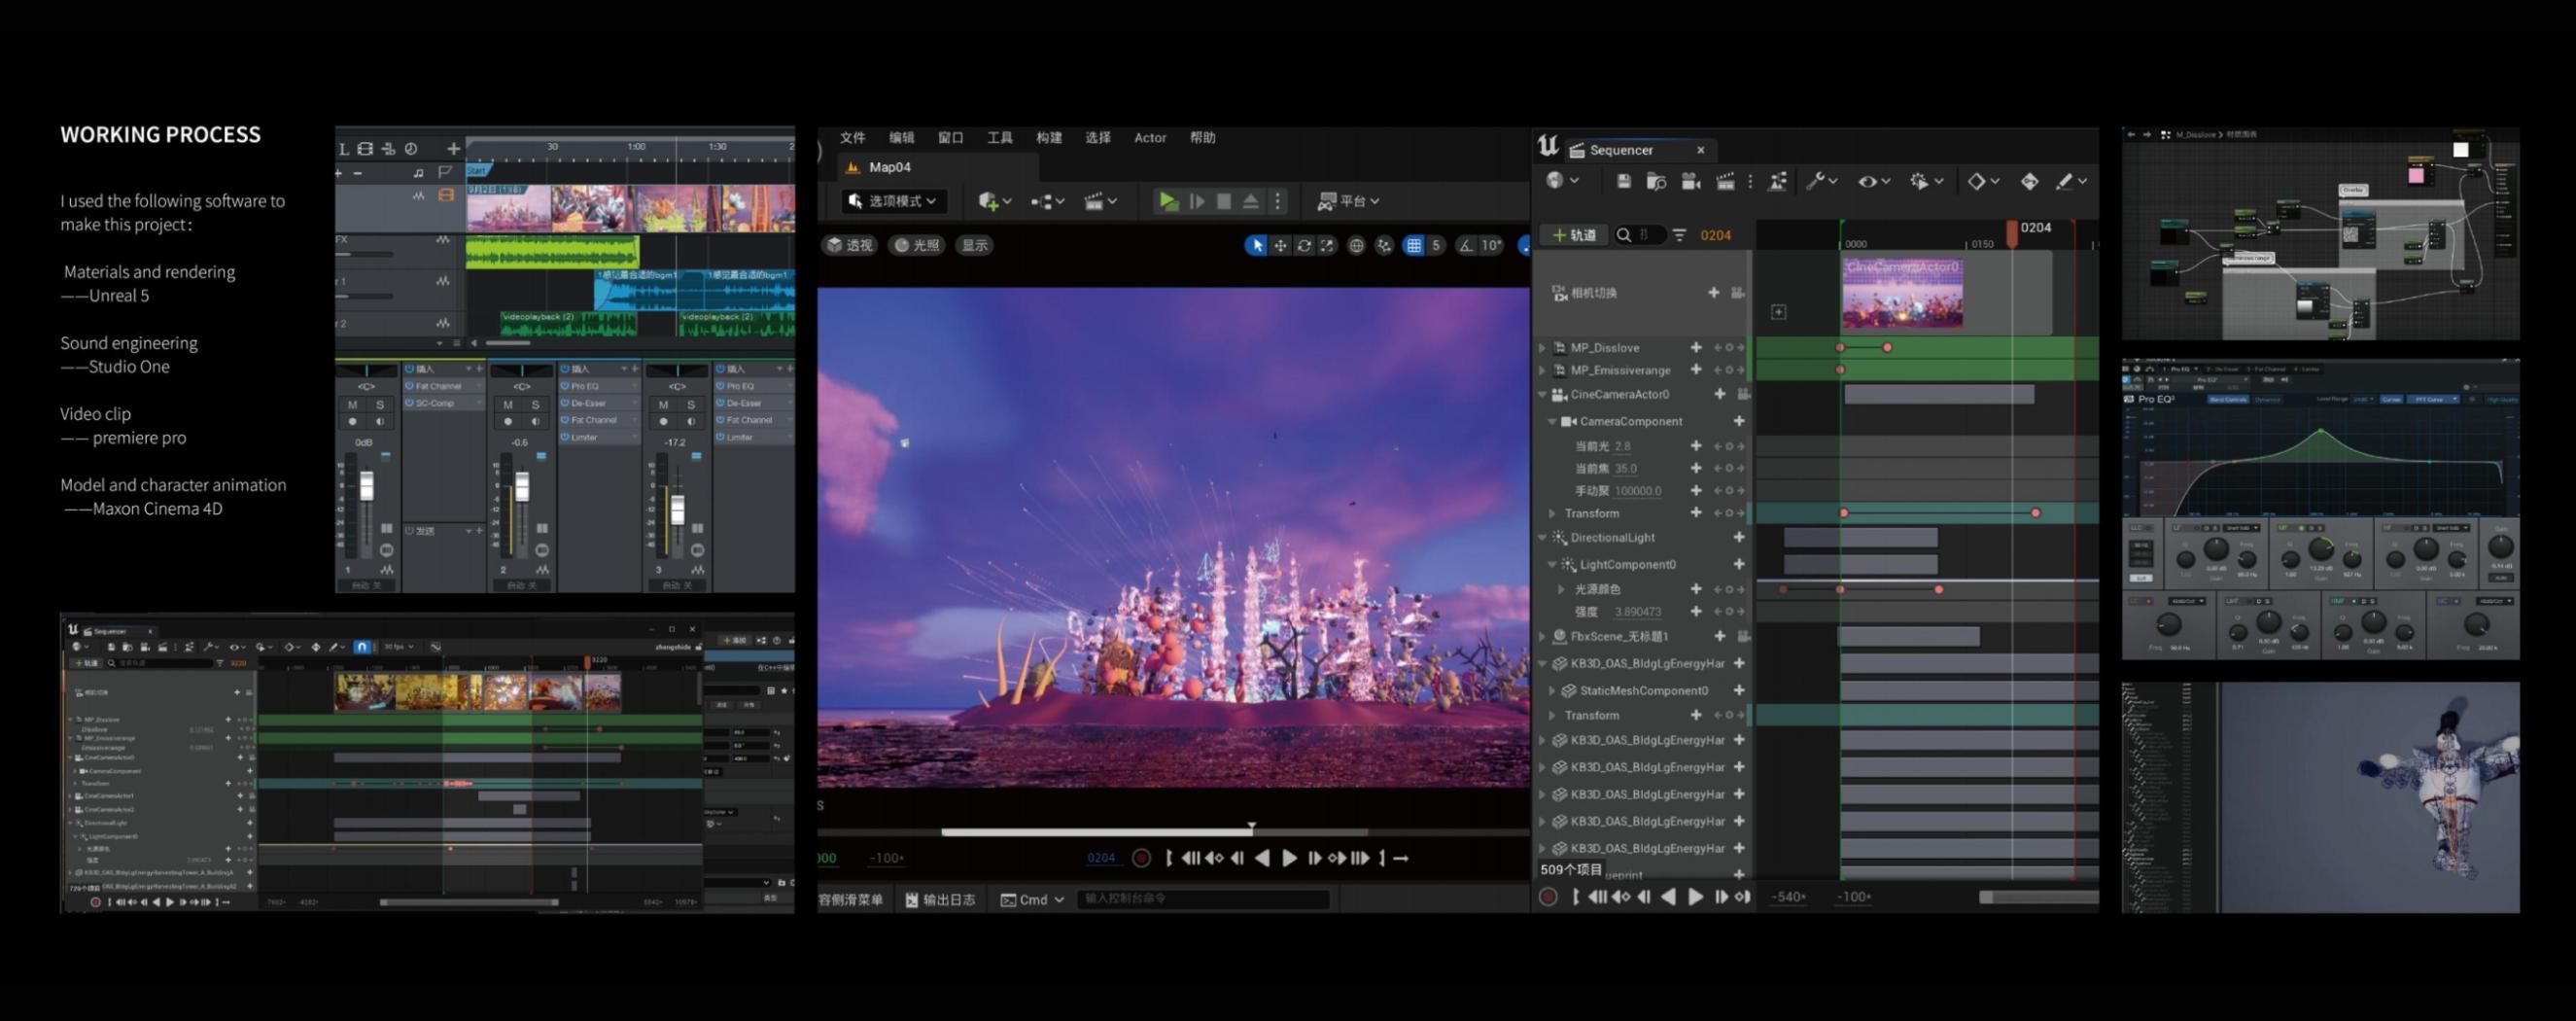Select the rotate transform tool in viewport
Viewport: 2576px width, 1021px height.
click(x=1303, y=246)
